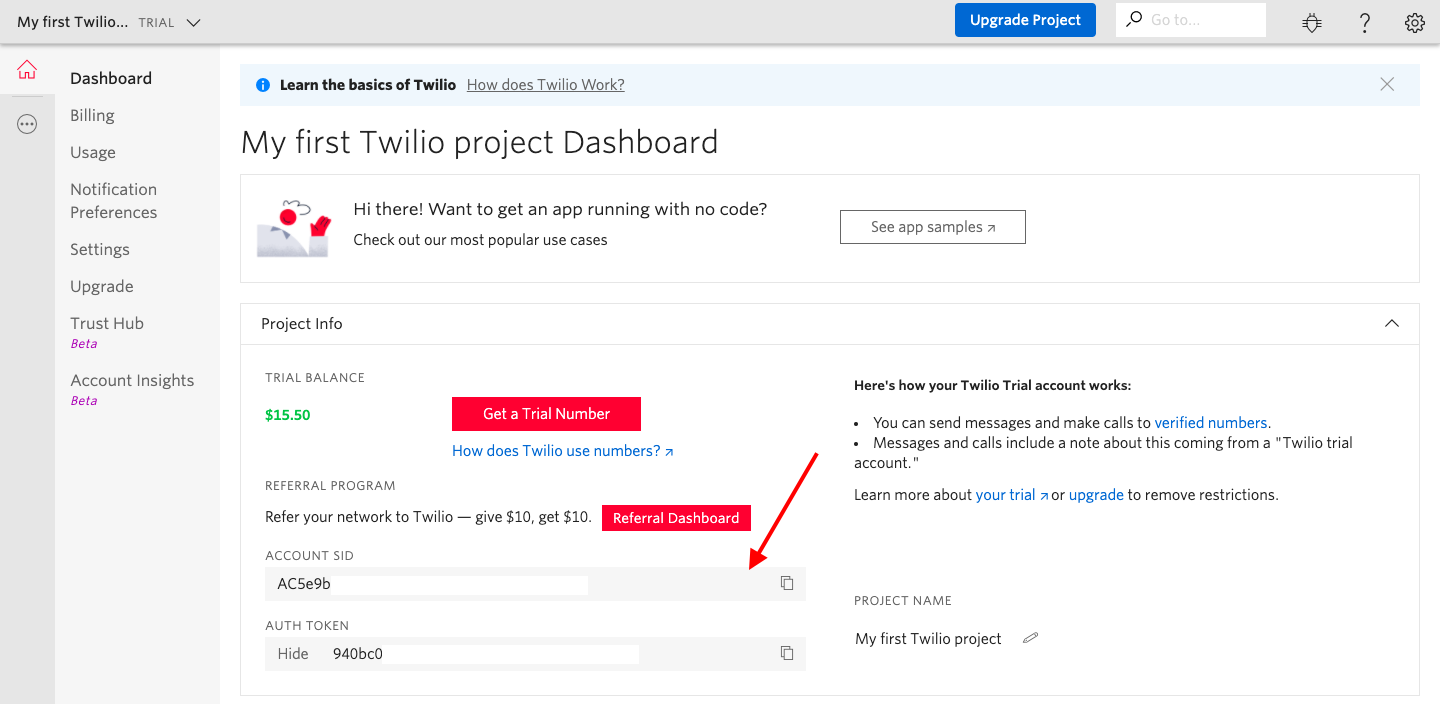The height and width of the screenshot is (704, 1440).
Task: Open the debugger alerts icon
Action: tap(1311, 22)
